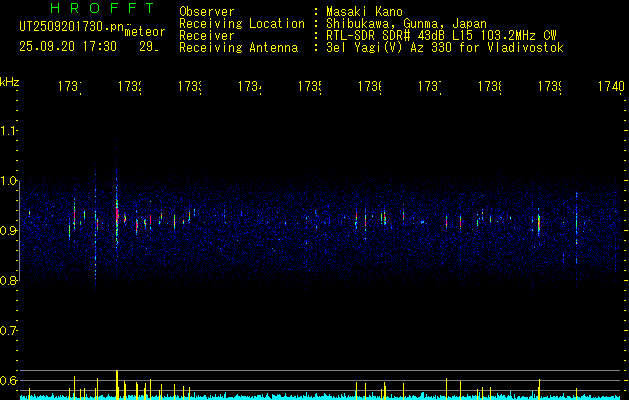Click the 1736 time axis label
Viewport: 629px width, 400px height.
tap(370, 87)
